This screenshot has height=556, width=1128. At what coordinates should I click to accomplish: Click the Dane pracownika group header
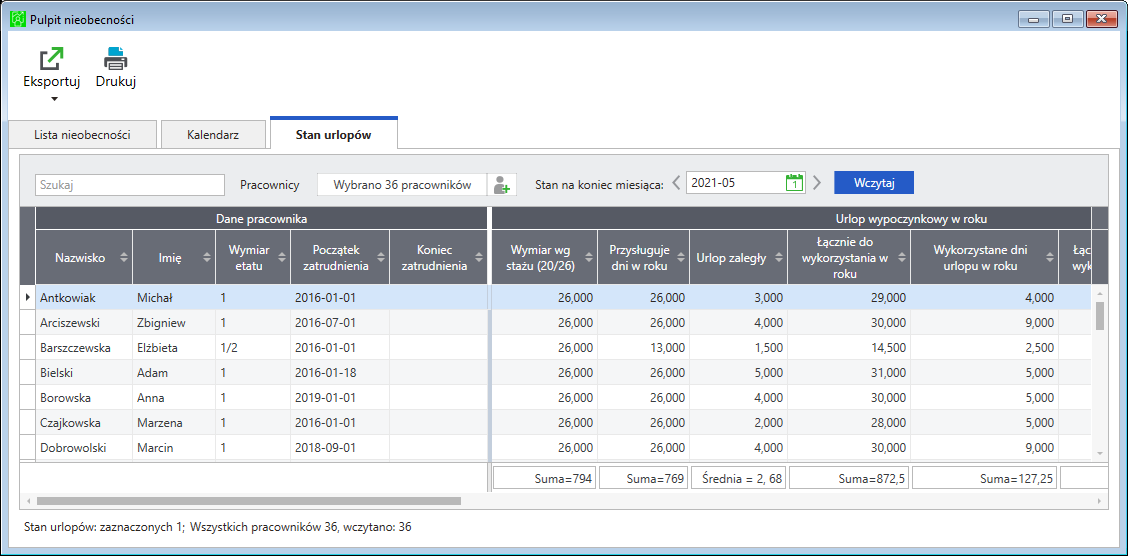[x=262, y=218]
